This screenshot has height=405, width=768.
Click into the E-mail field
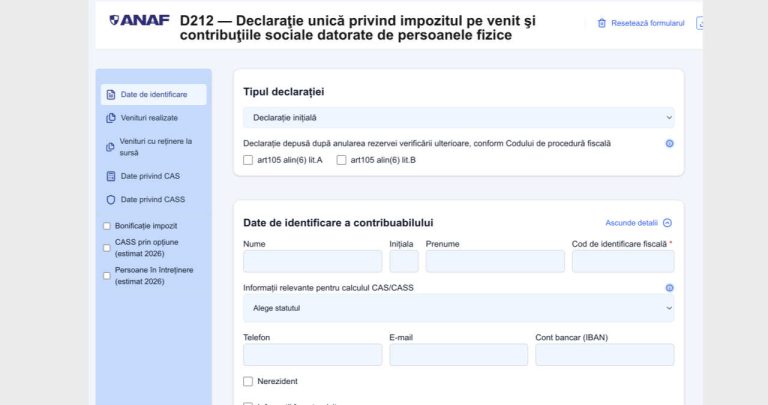click(x=458, y=355)
